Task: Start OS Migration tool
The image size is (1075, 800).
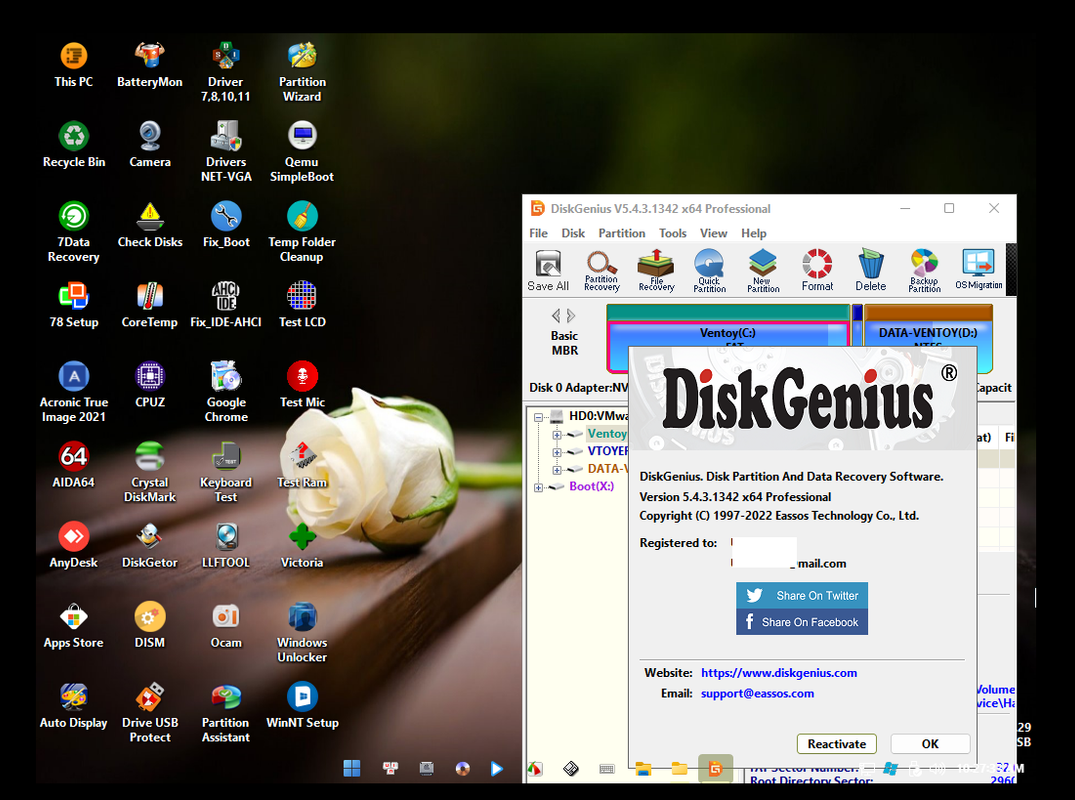Action: (x=978, y=270)
